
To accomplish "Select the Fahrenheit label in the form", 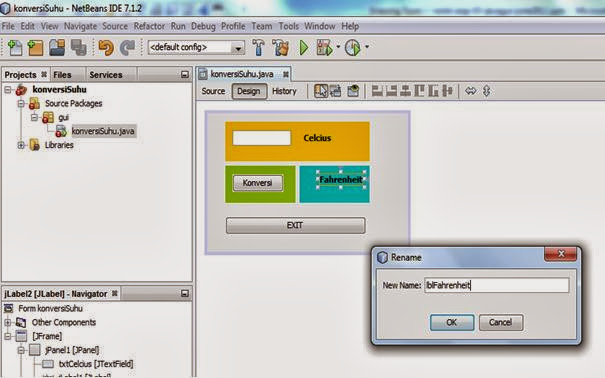I will 341,180.
